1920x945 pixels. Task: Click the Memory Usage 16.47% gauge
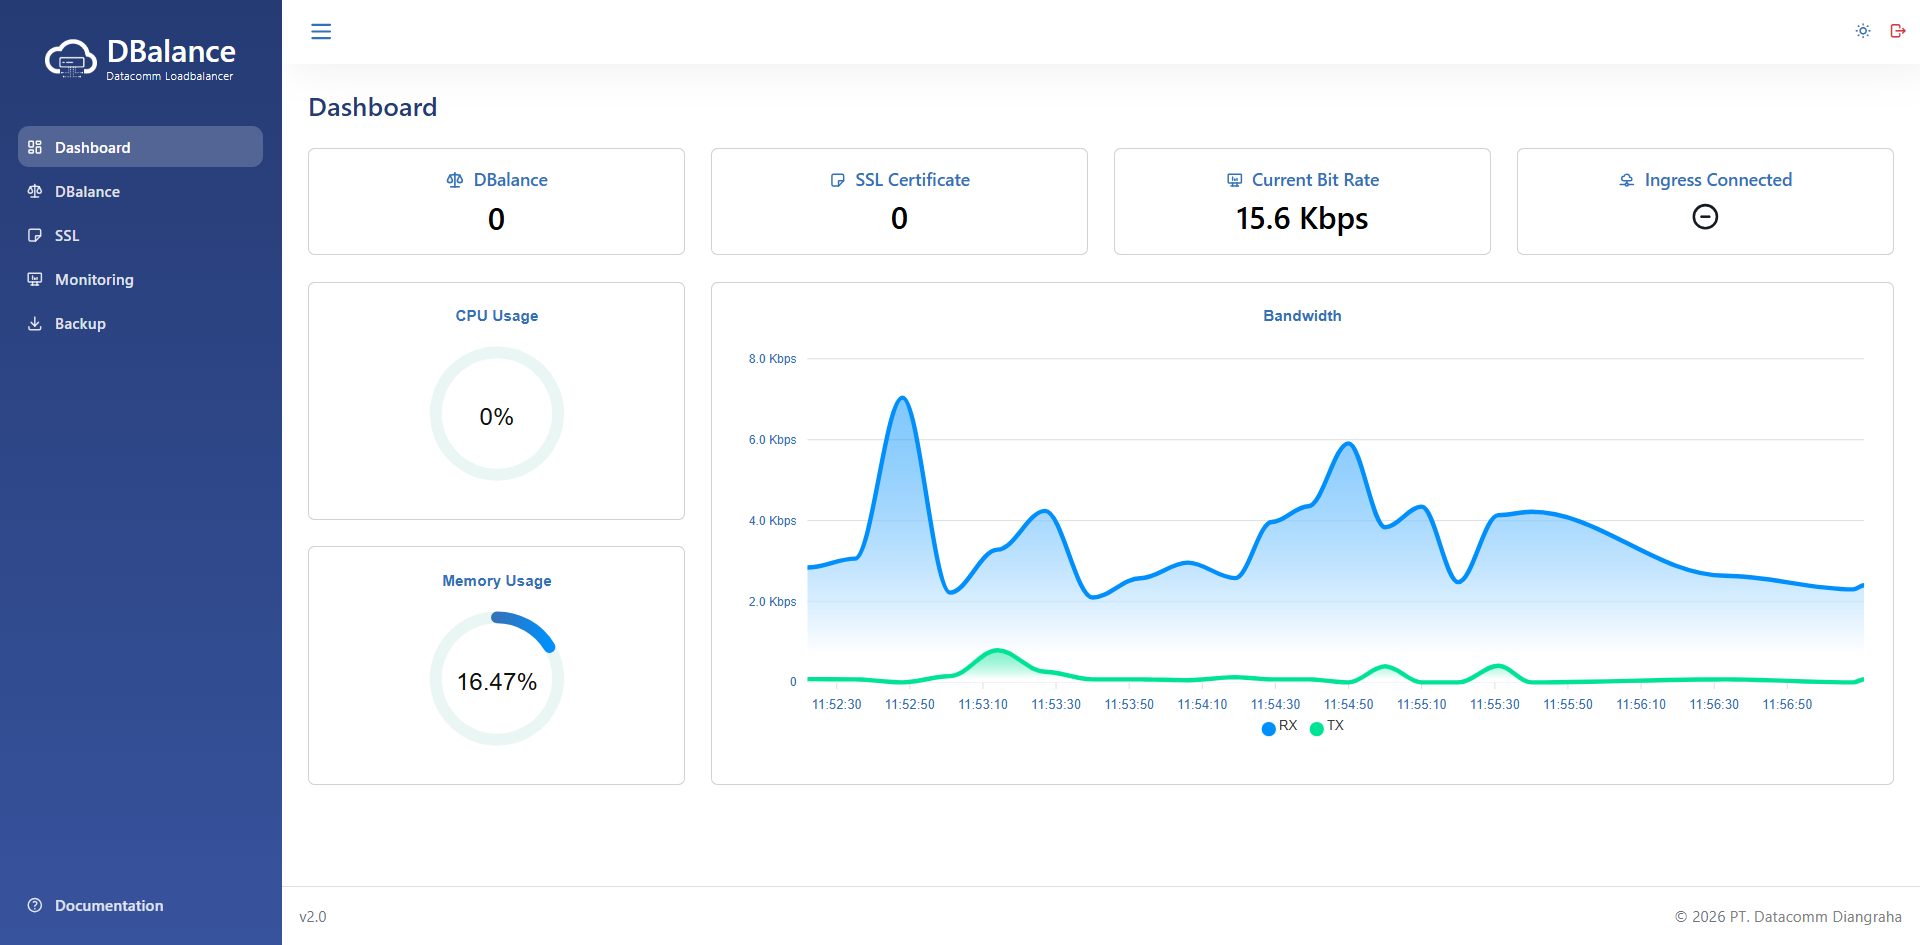(x=497, y=679)
